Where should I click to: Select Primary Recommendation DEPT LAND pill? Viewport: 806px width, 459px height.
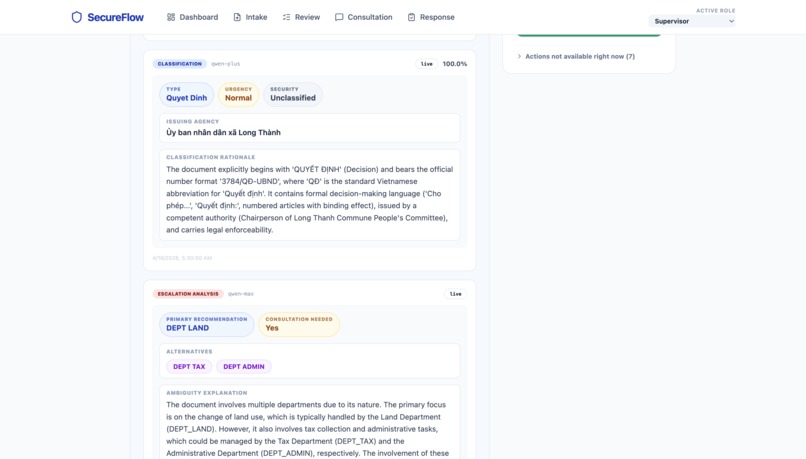click(207, 324)
